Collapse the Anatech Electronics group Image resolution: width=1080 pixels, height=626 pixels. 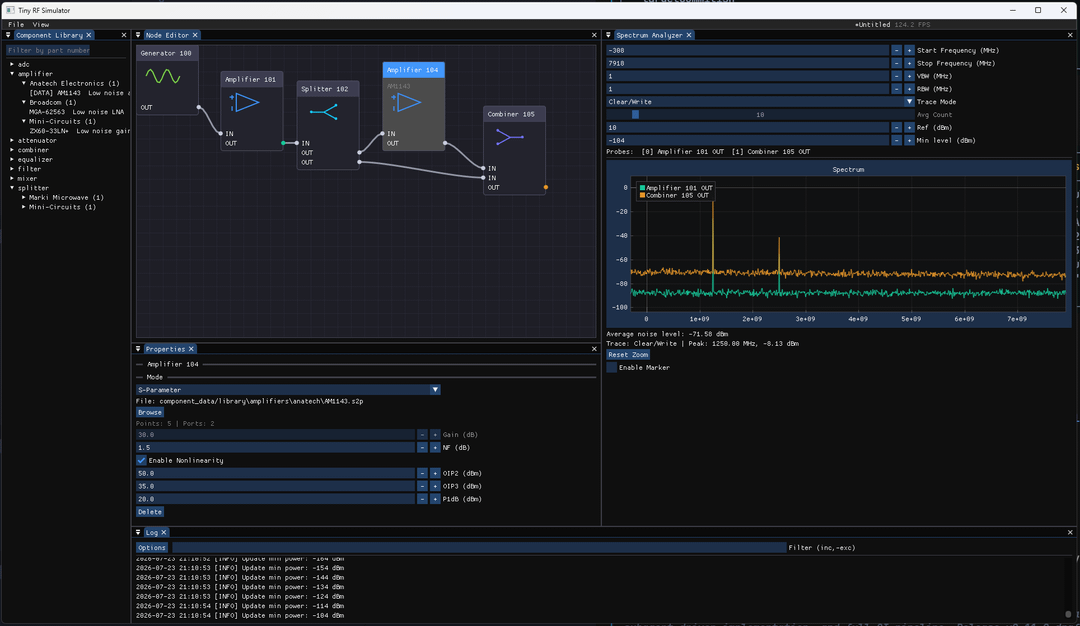tap(23, 83)
